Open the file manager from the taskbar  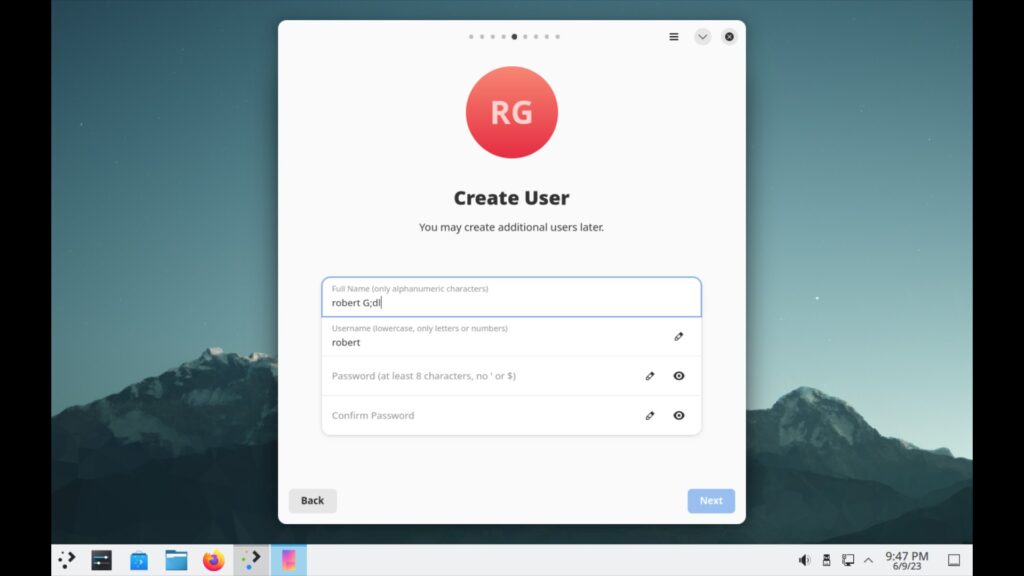click(176, 560)
